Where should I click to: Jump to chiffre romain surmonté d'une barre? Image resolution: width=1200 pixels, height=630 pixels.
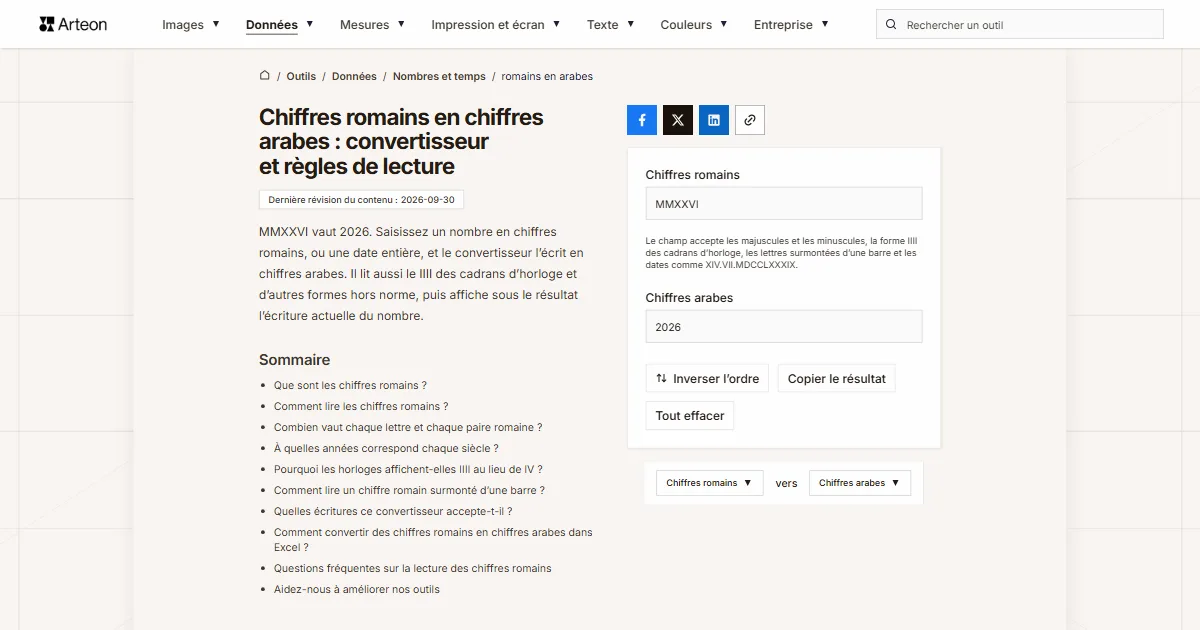[409, 490]
